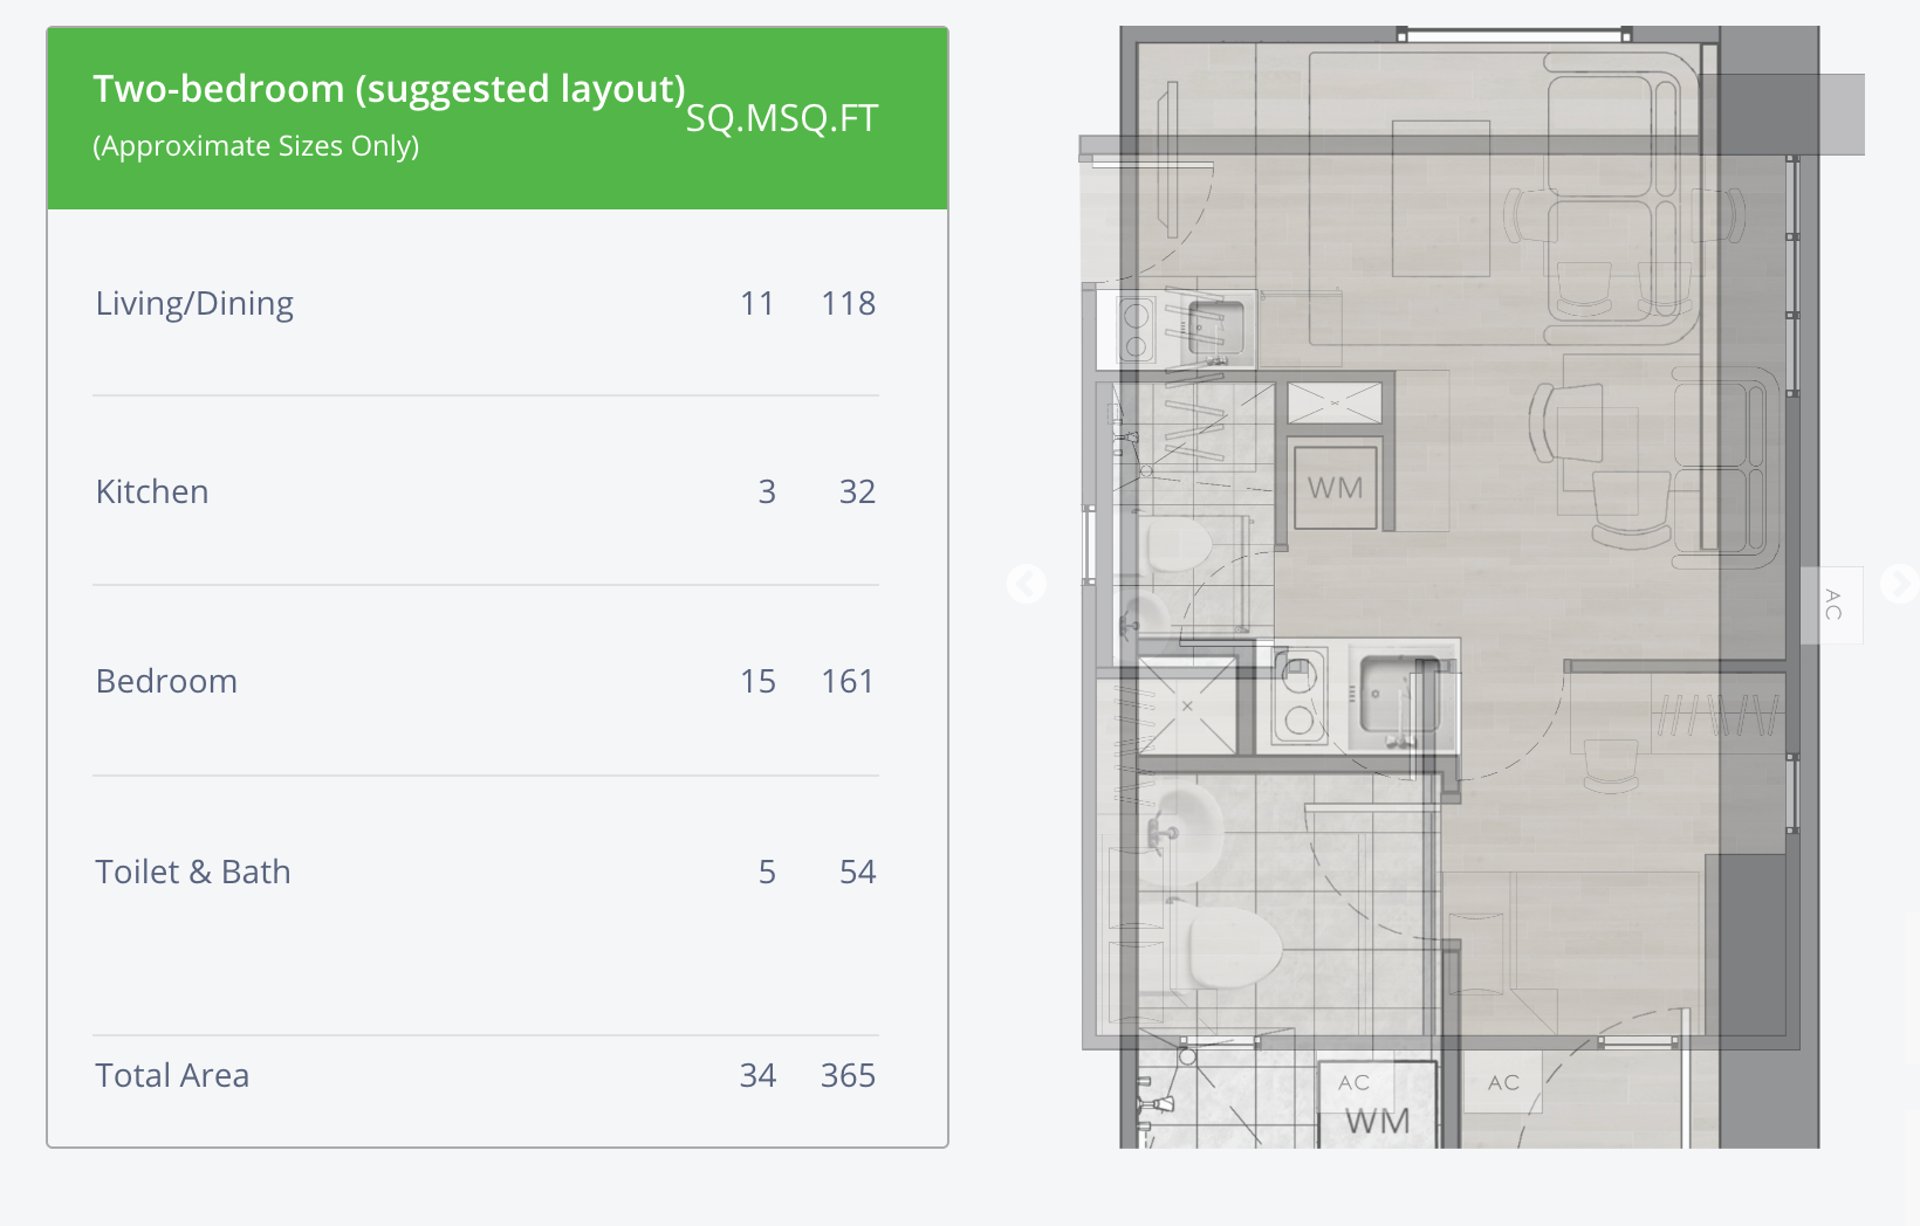Click the large WM box at bottom

pyautogui.click(x=1377, y=1120)
